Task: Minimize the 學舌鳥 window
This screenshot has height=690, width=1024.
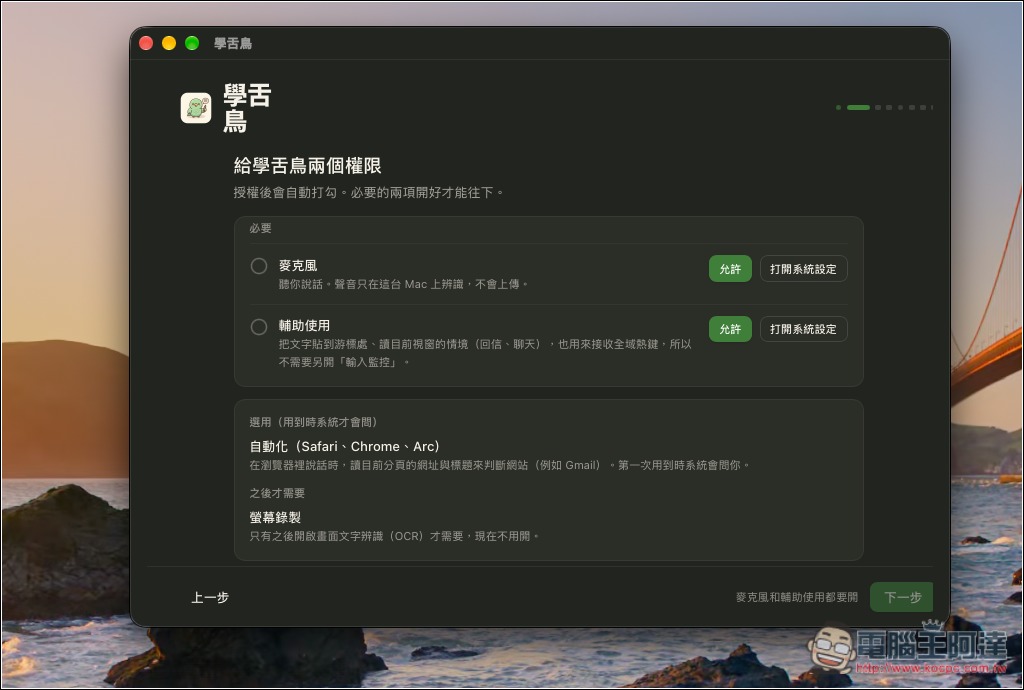Action: pos(169,43)
